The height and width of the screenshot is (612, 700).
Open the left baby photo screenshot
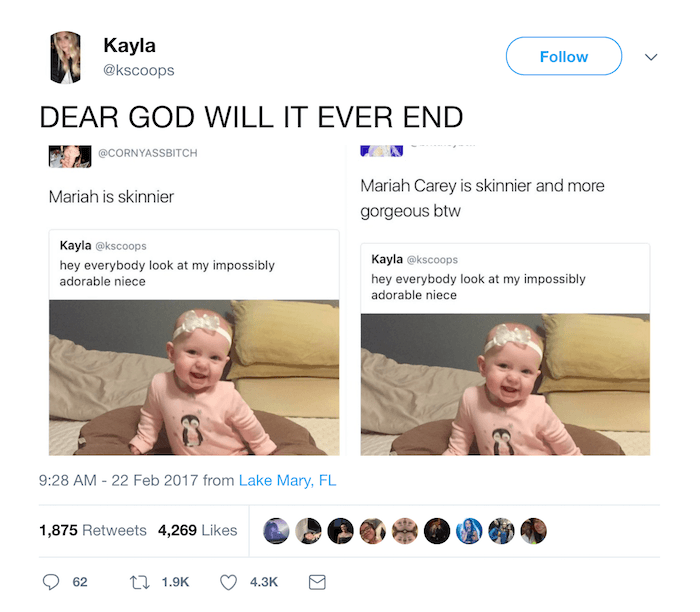click(194, 378)
